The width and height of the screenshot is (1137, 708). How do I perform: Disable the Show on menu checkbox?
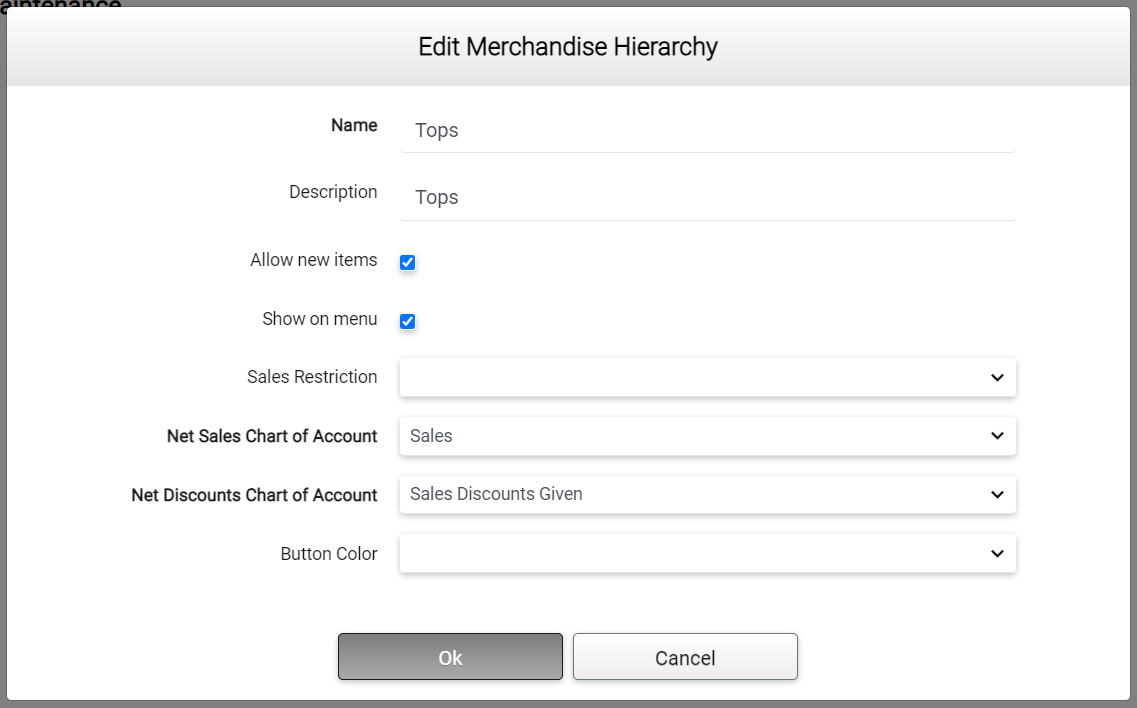[407, 321]
